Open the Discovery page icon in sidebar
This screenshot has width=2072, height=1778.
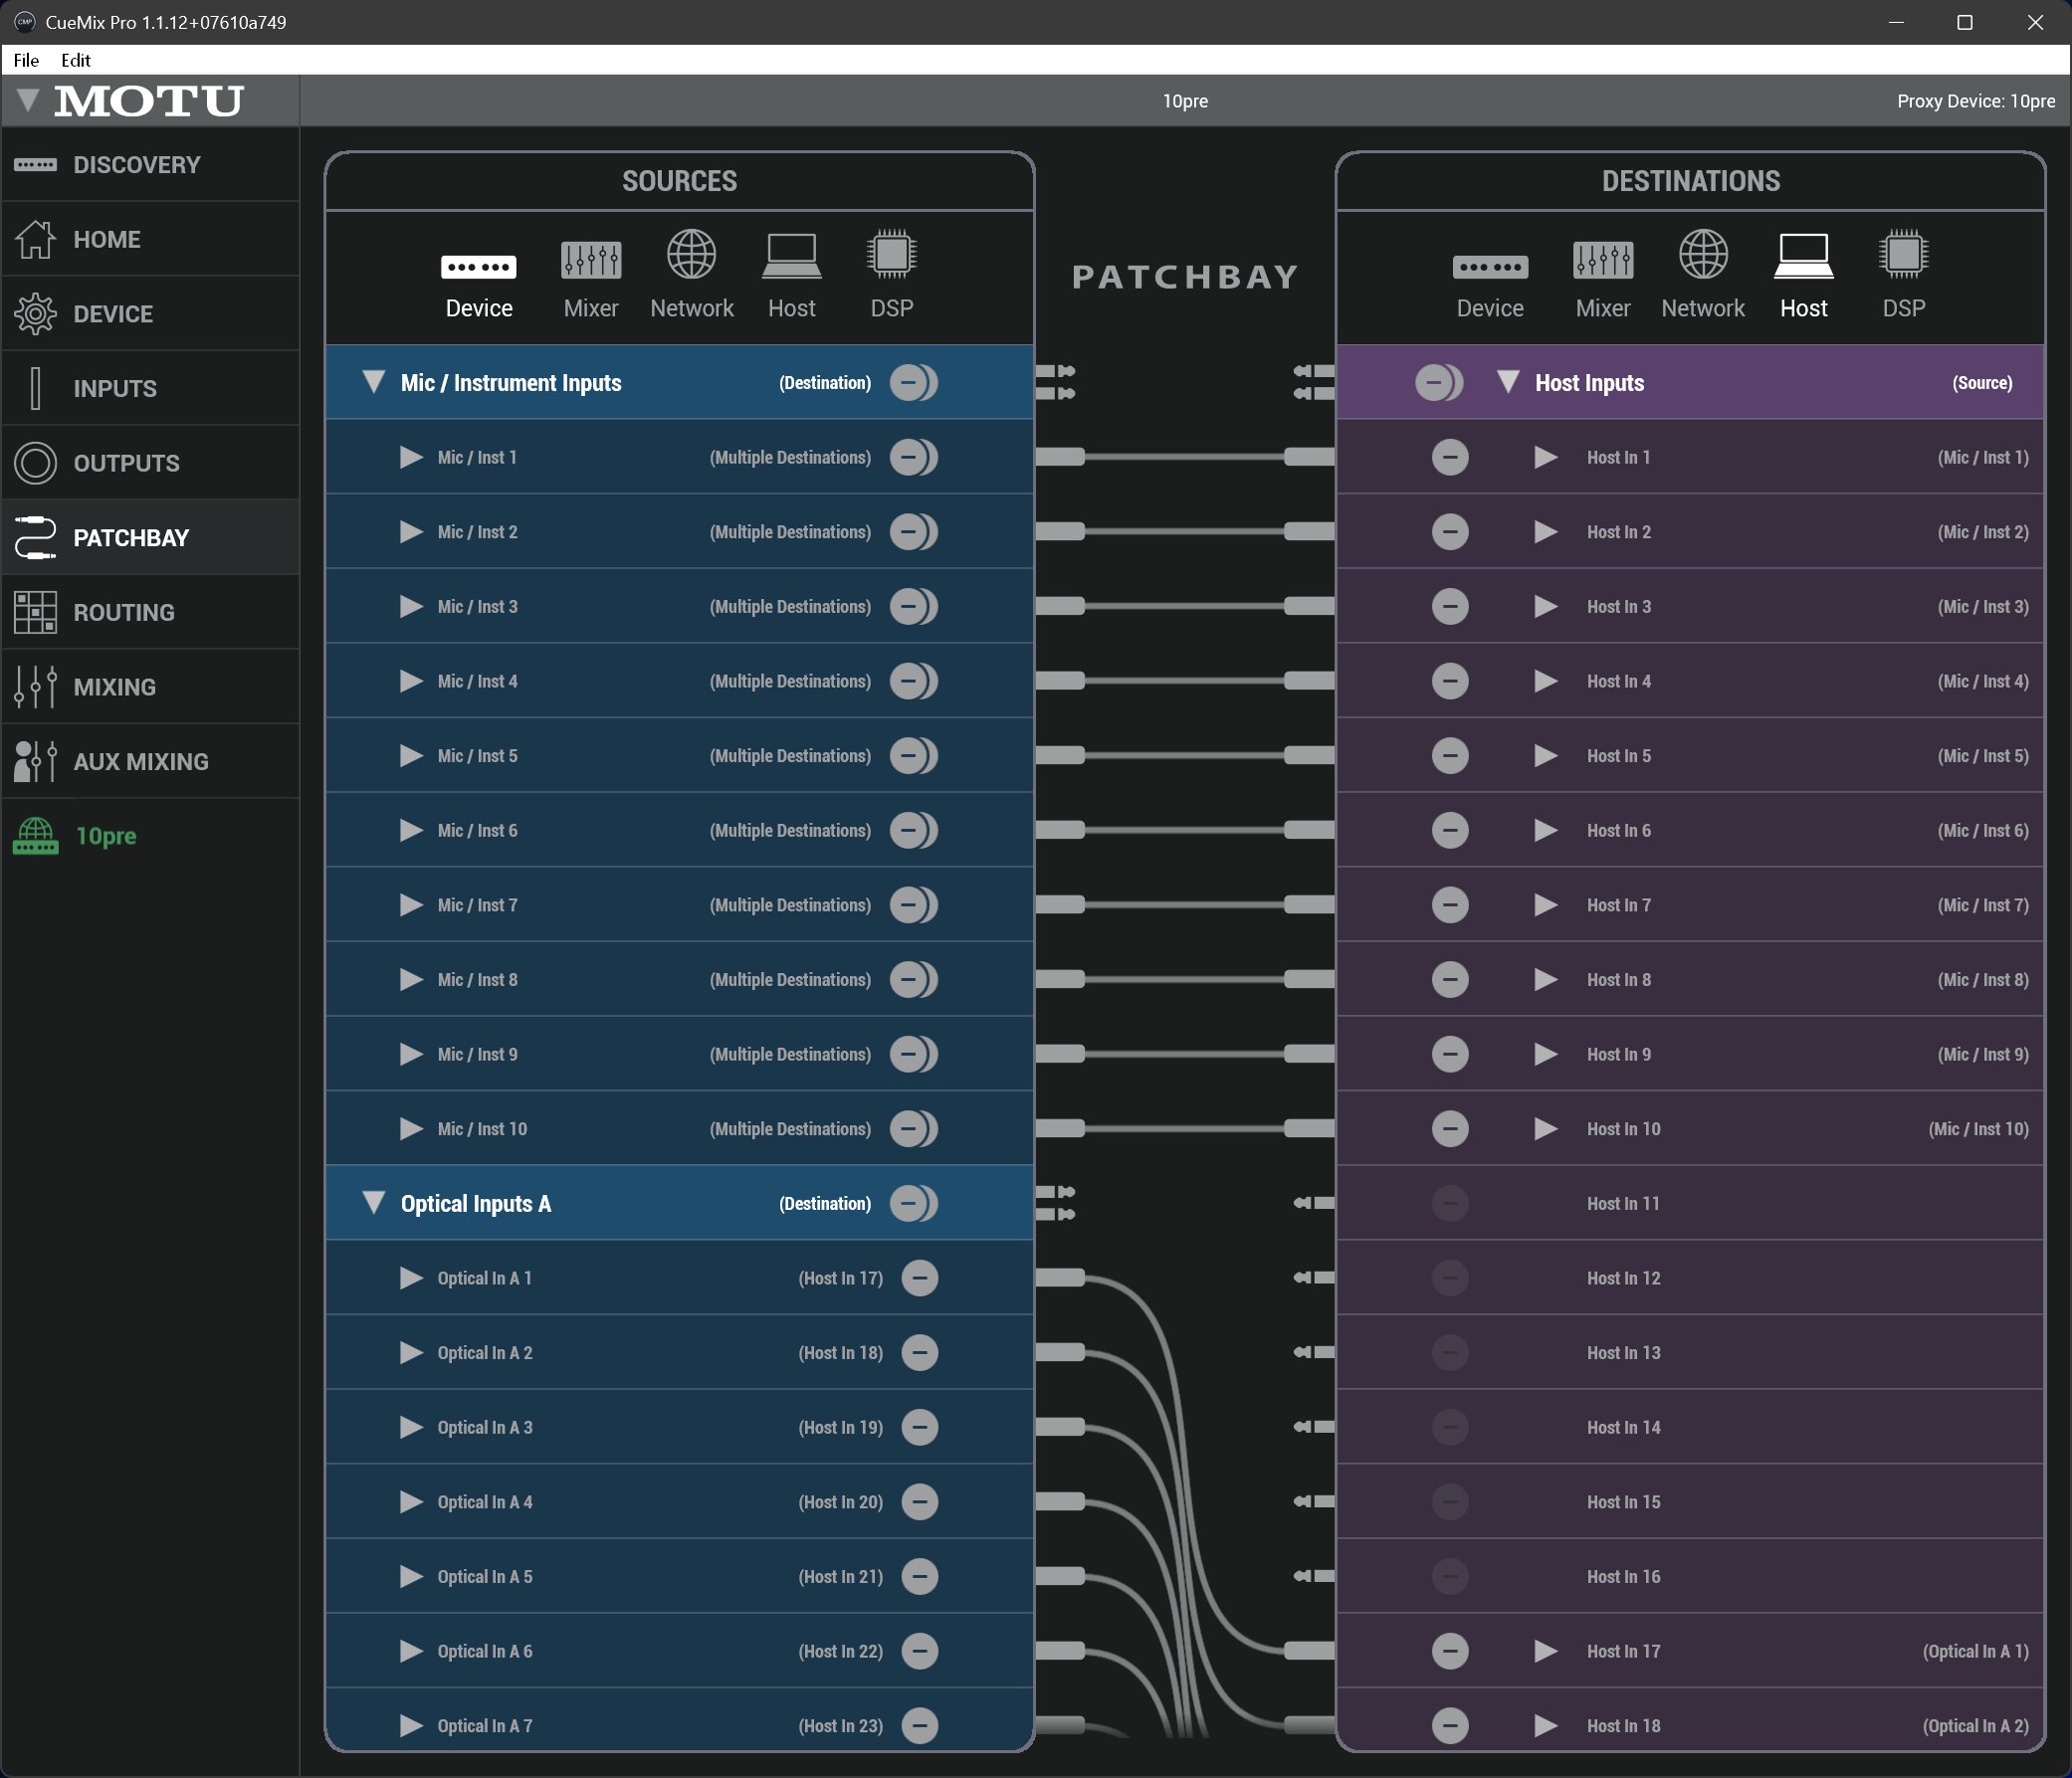(x=35, y=165)
